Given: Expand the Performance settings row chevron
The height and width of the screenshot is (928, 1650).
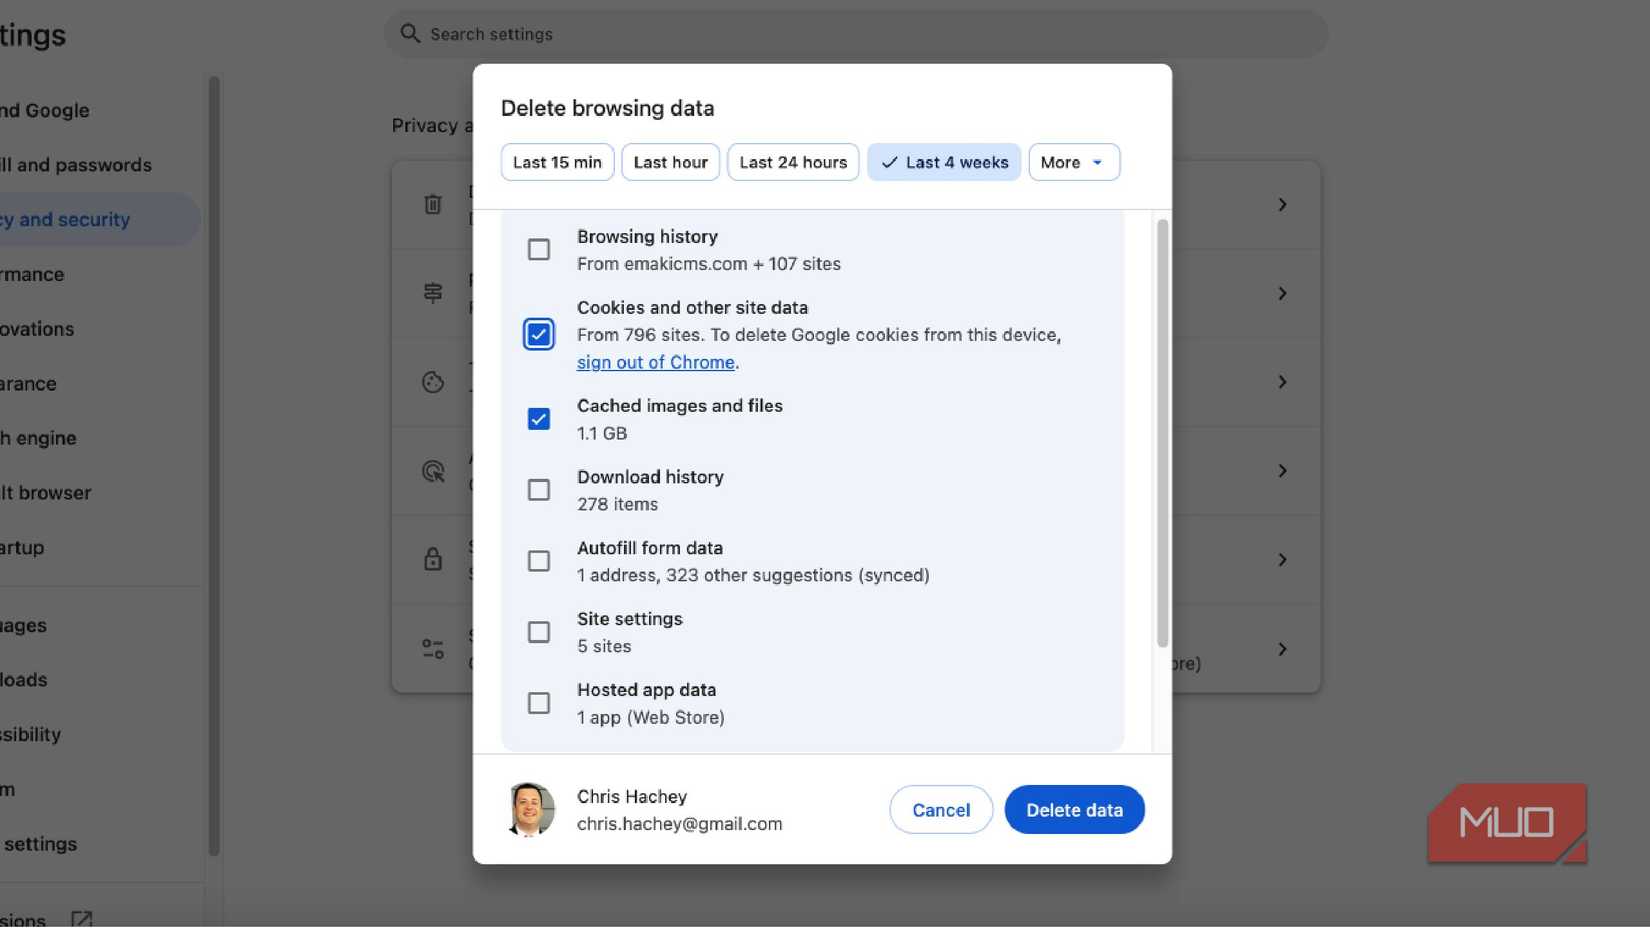Looking at the screenshot, I should pos(1283,293).
